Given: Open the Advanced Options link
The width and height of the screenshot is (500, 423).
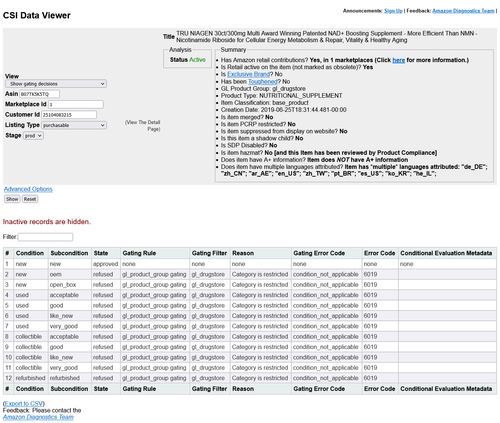Looking at the screenshot, I should (x=28, y=189).
